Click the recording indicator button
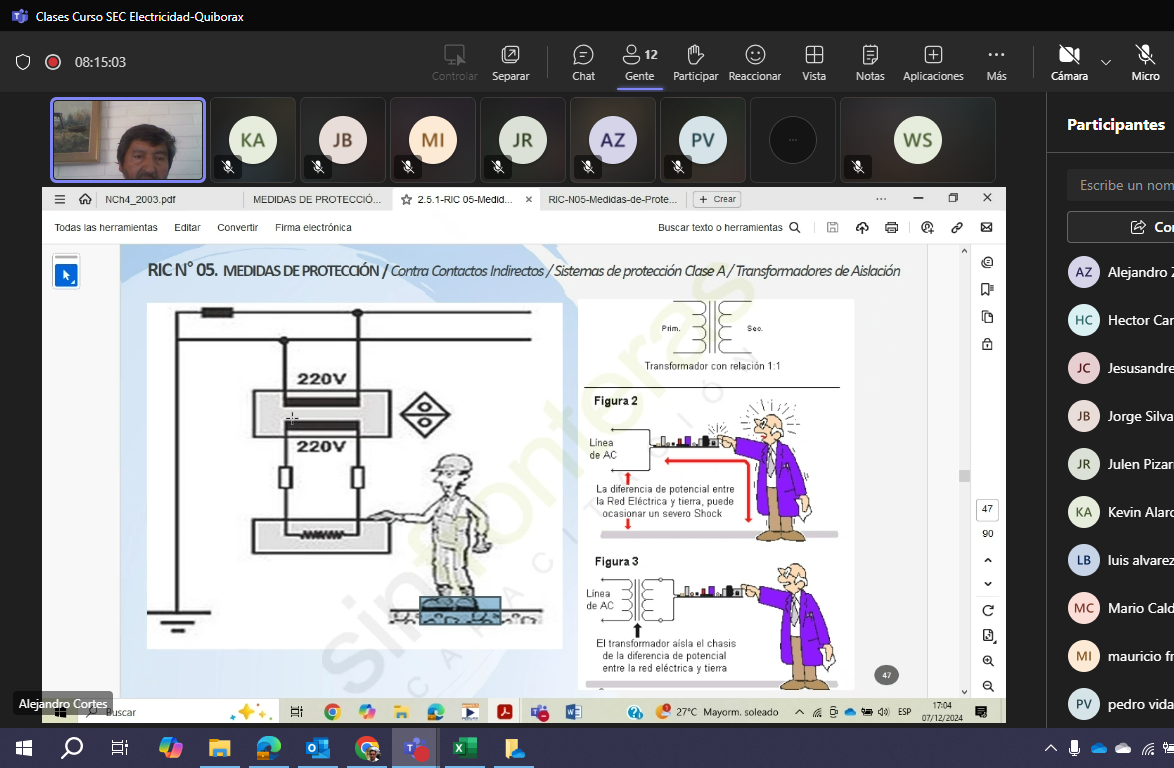Image resolution: width=1174 pixels, height=768 pixels. tap(53, 62)
